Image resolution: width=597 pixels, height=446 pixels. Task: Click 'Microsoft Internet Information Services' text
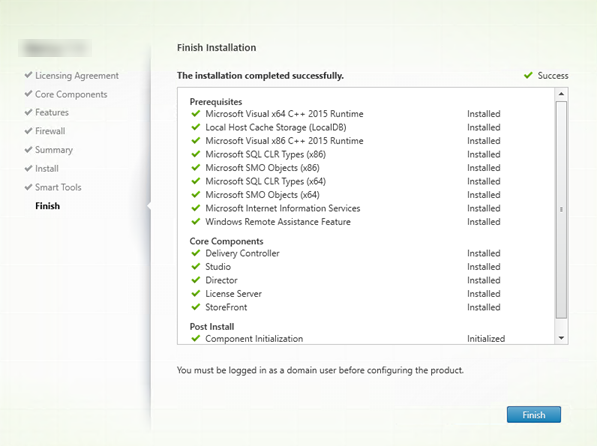pyautogui.click(x=283, y=208)
